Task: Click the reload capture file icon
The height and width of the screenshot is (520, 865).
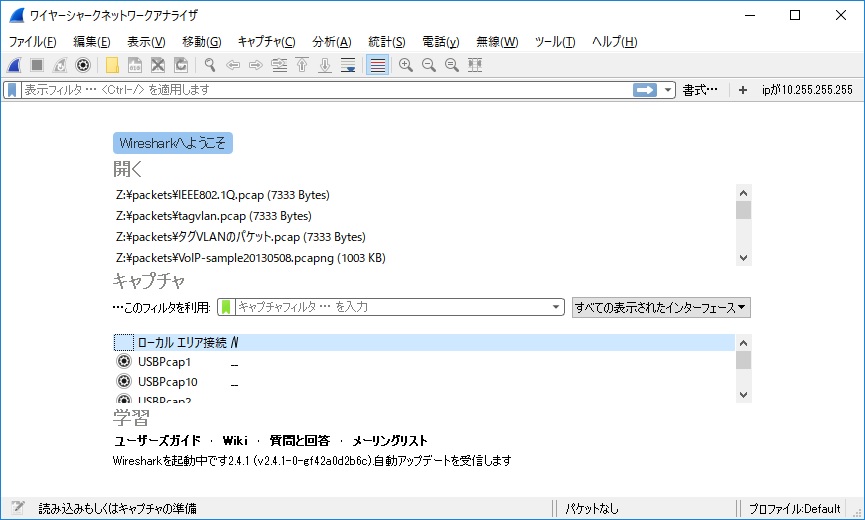Action: (181, 65)
